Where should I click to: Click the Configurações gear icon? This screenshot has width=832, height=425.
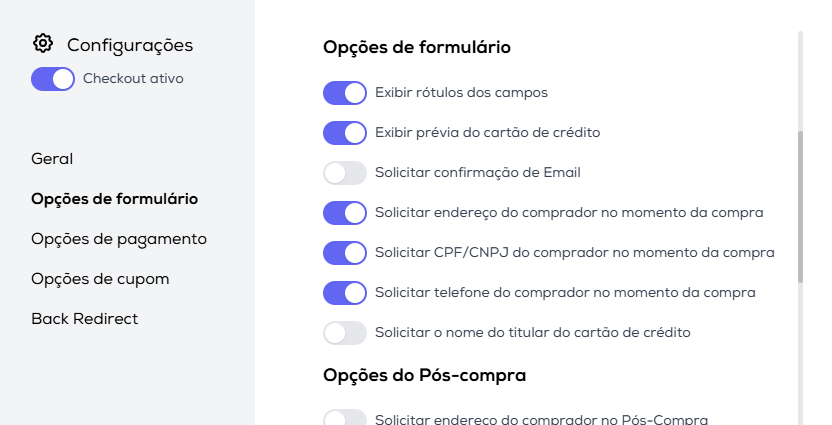(42, 44)
